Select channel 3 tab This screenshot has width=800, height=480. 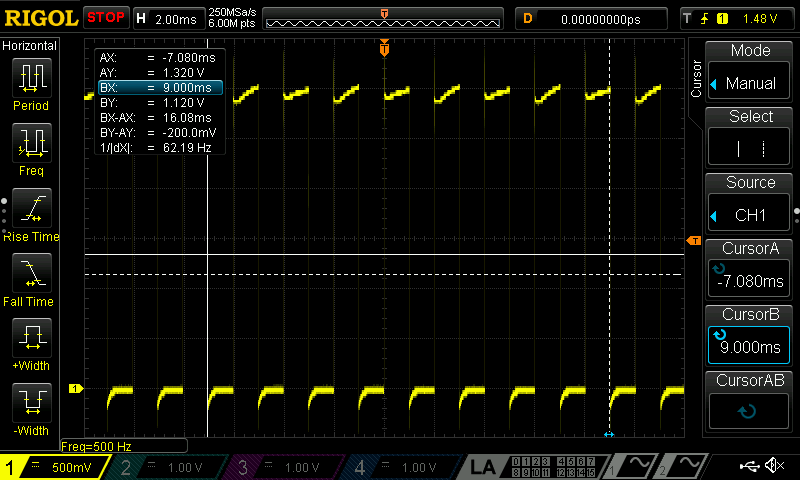tap(283, 467)
